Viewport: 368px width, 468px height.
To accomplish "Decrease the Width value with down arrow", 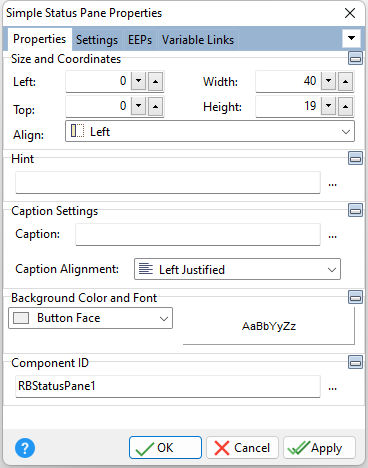I will coord(328,81).
